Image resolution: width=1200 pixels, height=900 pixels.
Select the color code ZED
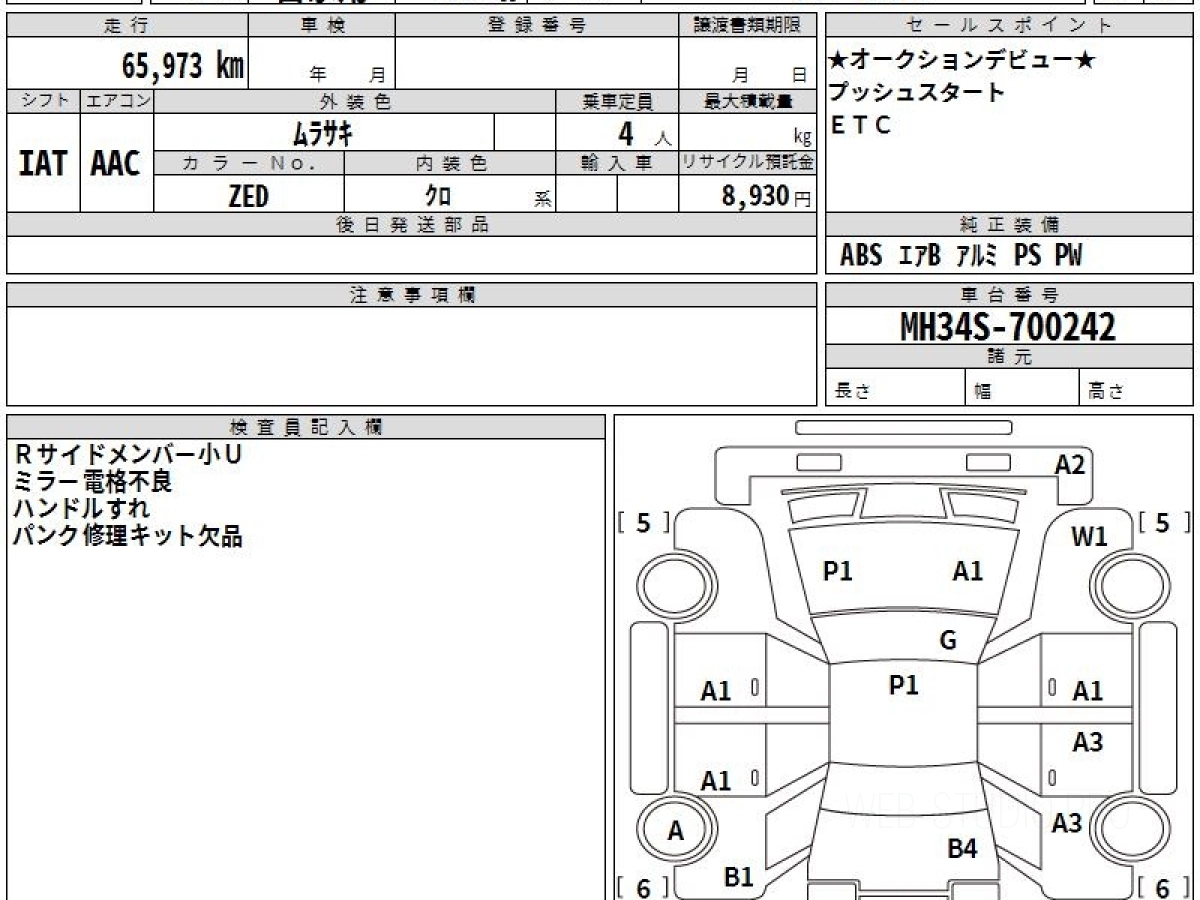coord(249,195)
